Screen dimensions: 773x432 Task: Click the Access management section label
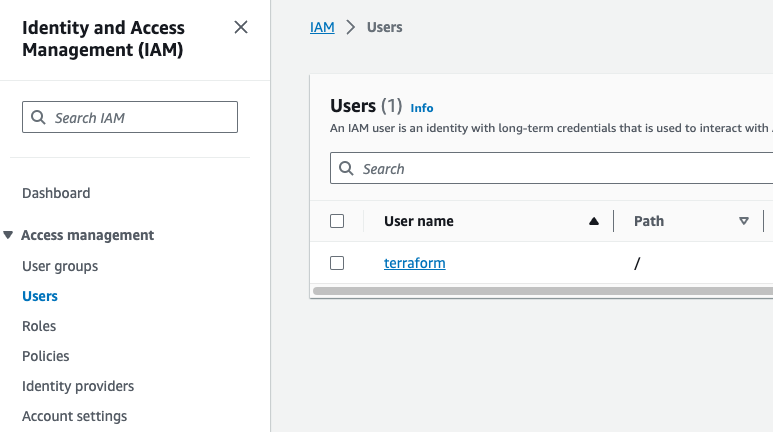(x=87, y=235)
